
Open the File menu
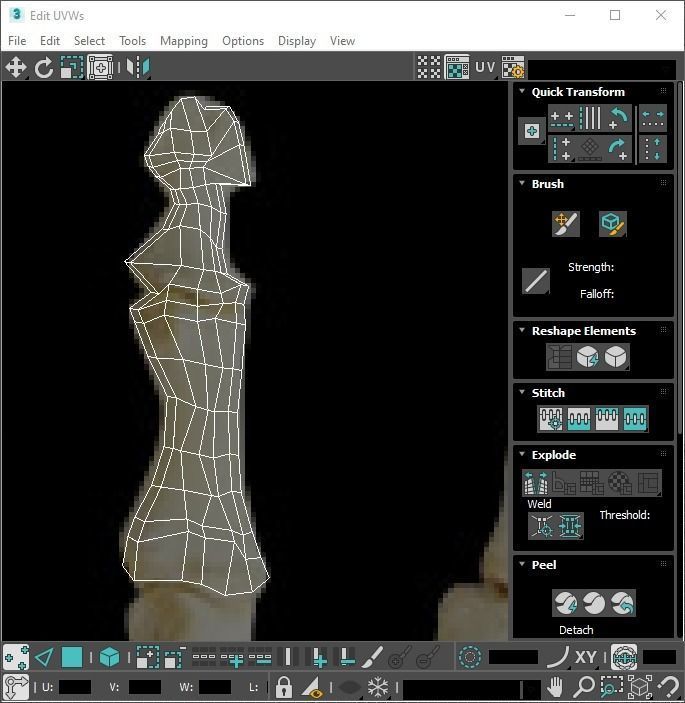[17, 41]
